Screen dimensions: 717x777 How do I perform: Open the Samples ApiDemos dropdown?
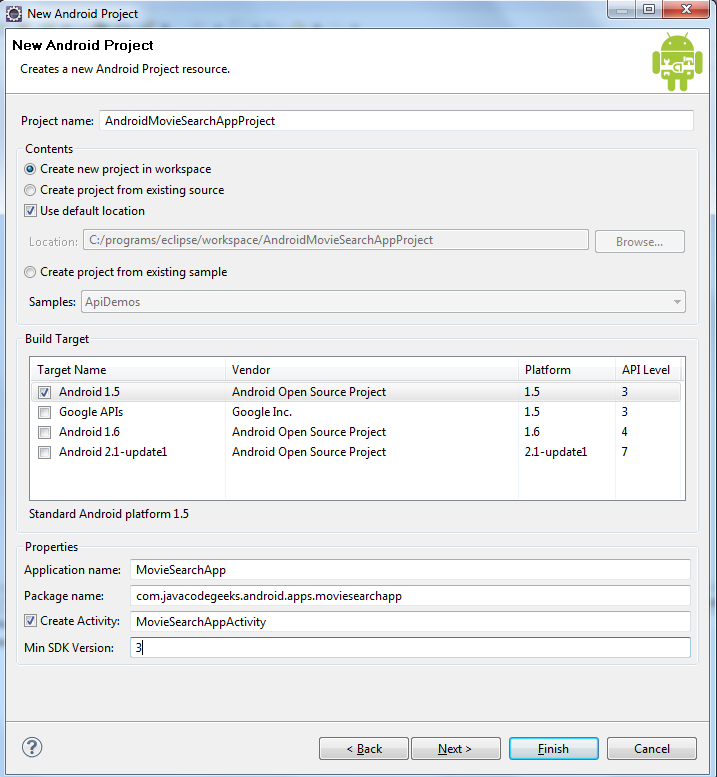[383, 302]
